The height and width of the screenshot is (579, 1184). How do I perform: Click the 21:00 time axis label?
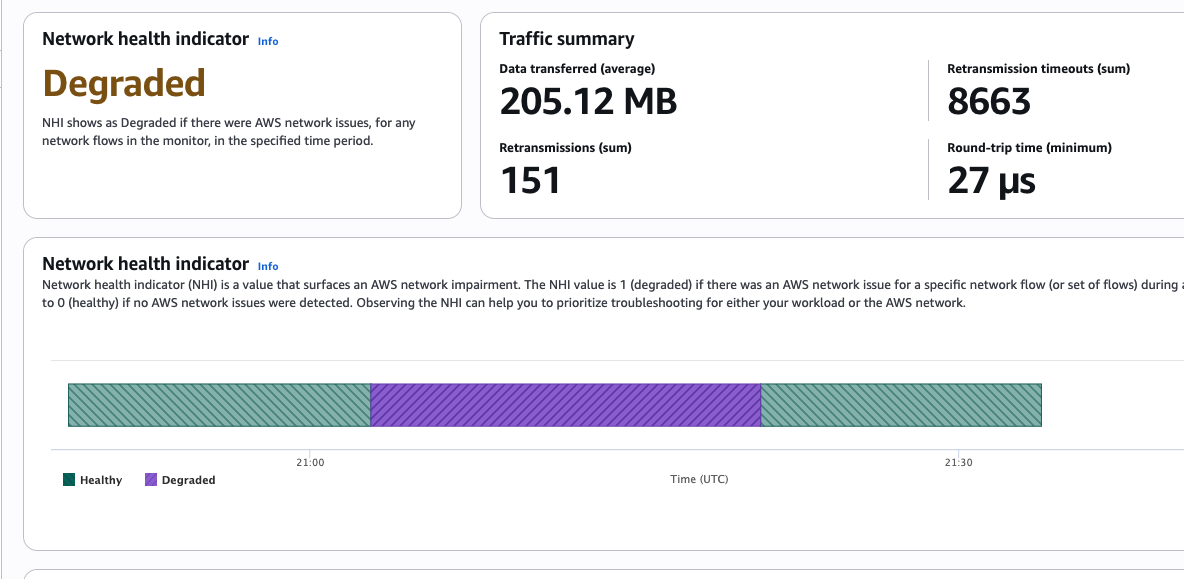click(310, 463)
